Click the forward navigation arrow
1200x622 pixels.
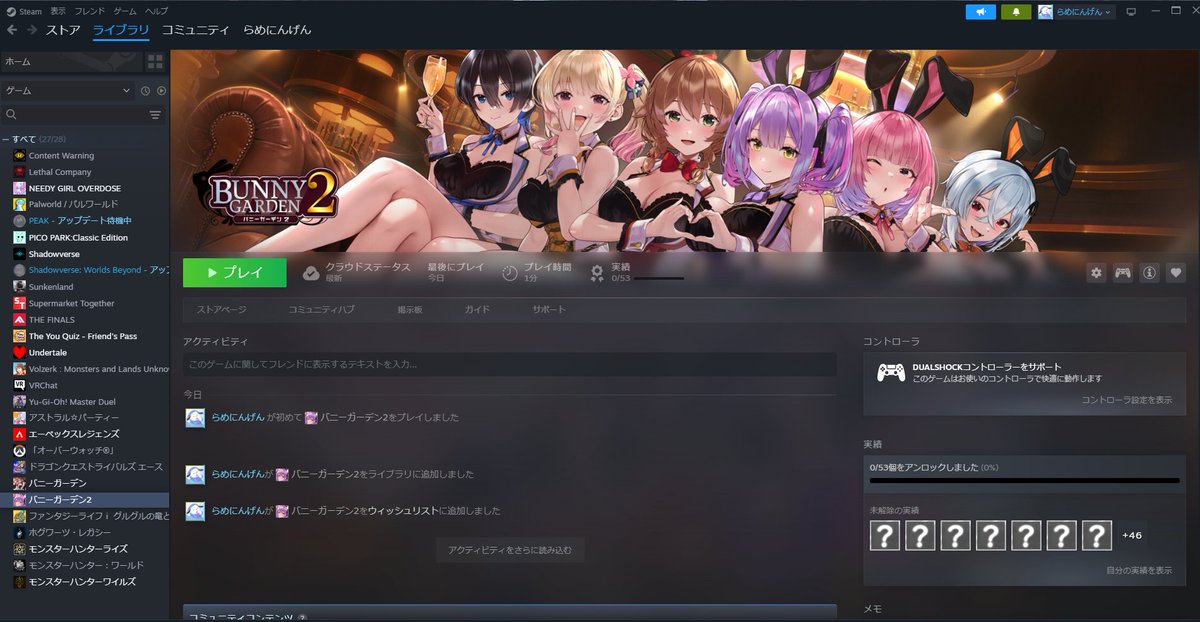coord(31,30)
